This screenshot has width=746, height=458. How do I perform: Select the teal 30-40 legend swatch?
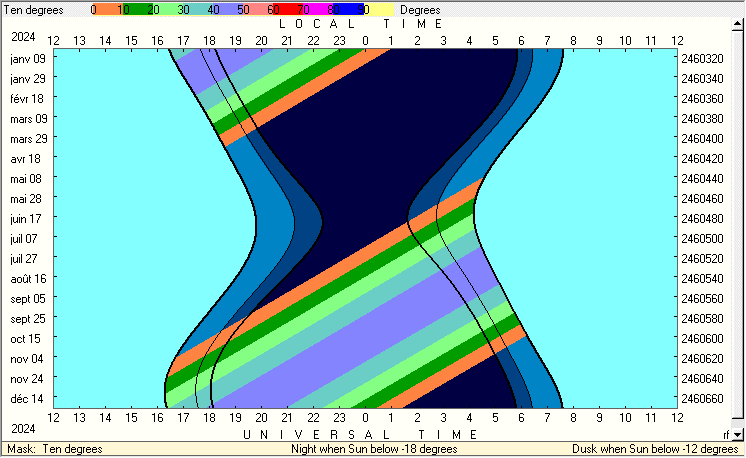(x=198, y=10)
